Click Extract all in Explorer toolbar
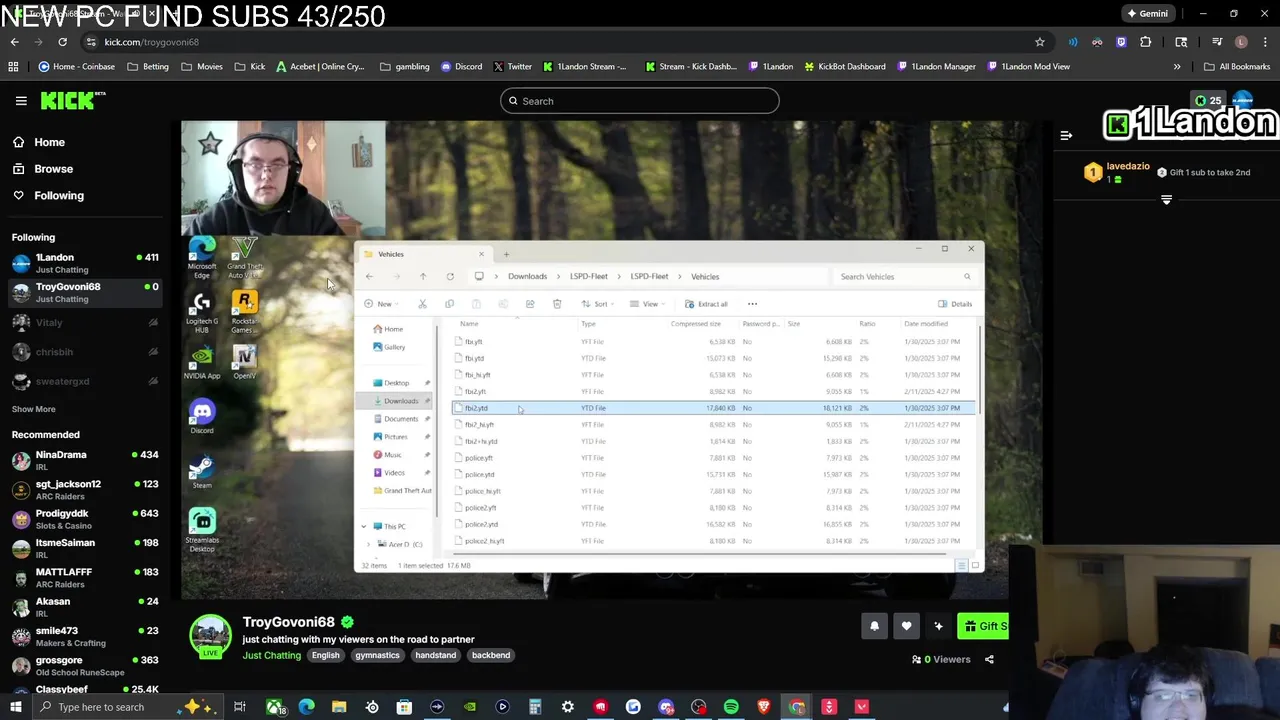Image resolution: width=1280 pixels, height=720 pixels. pyautogui.click(x=706, y=304)
